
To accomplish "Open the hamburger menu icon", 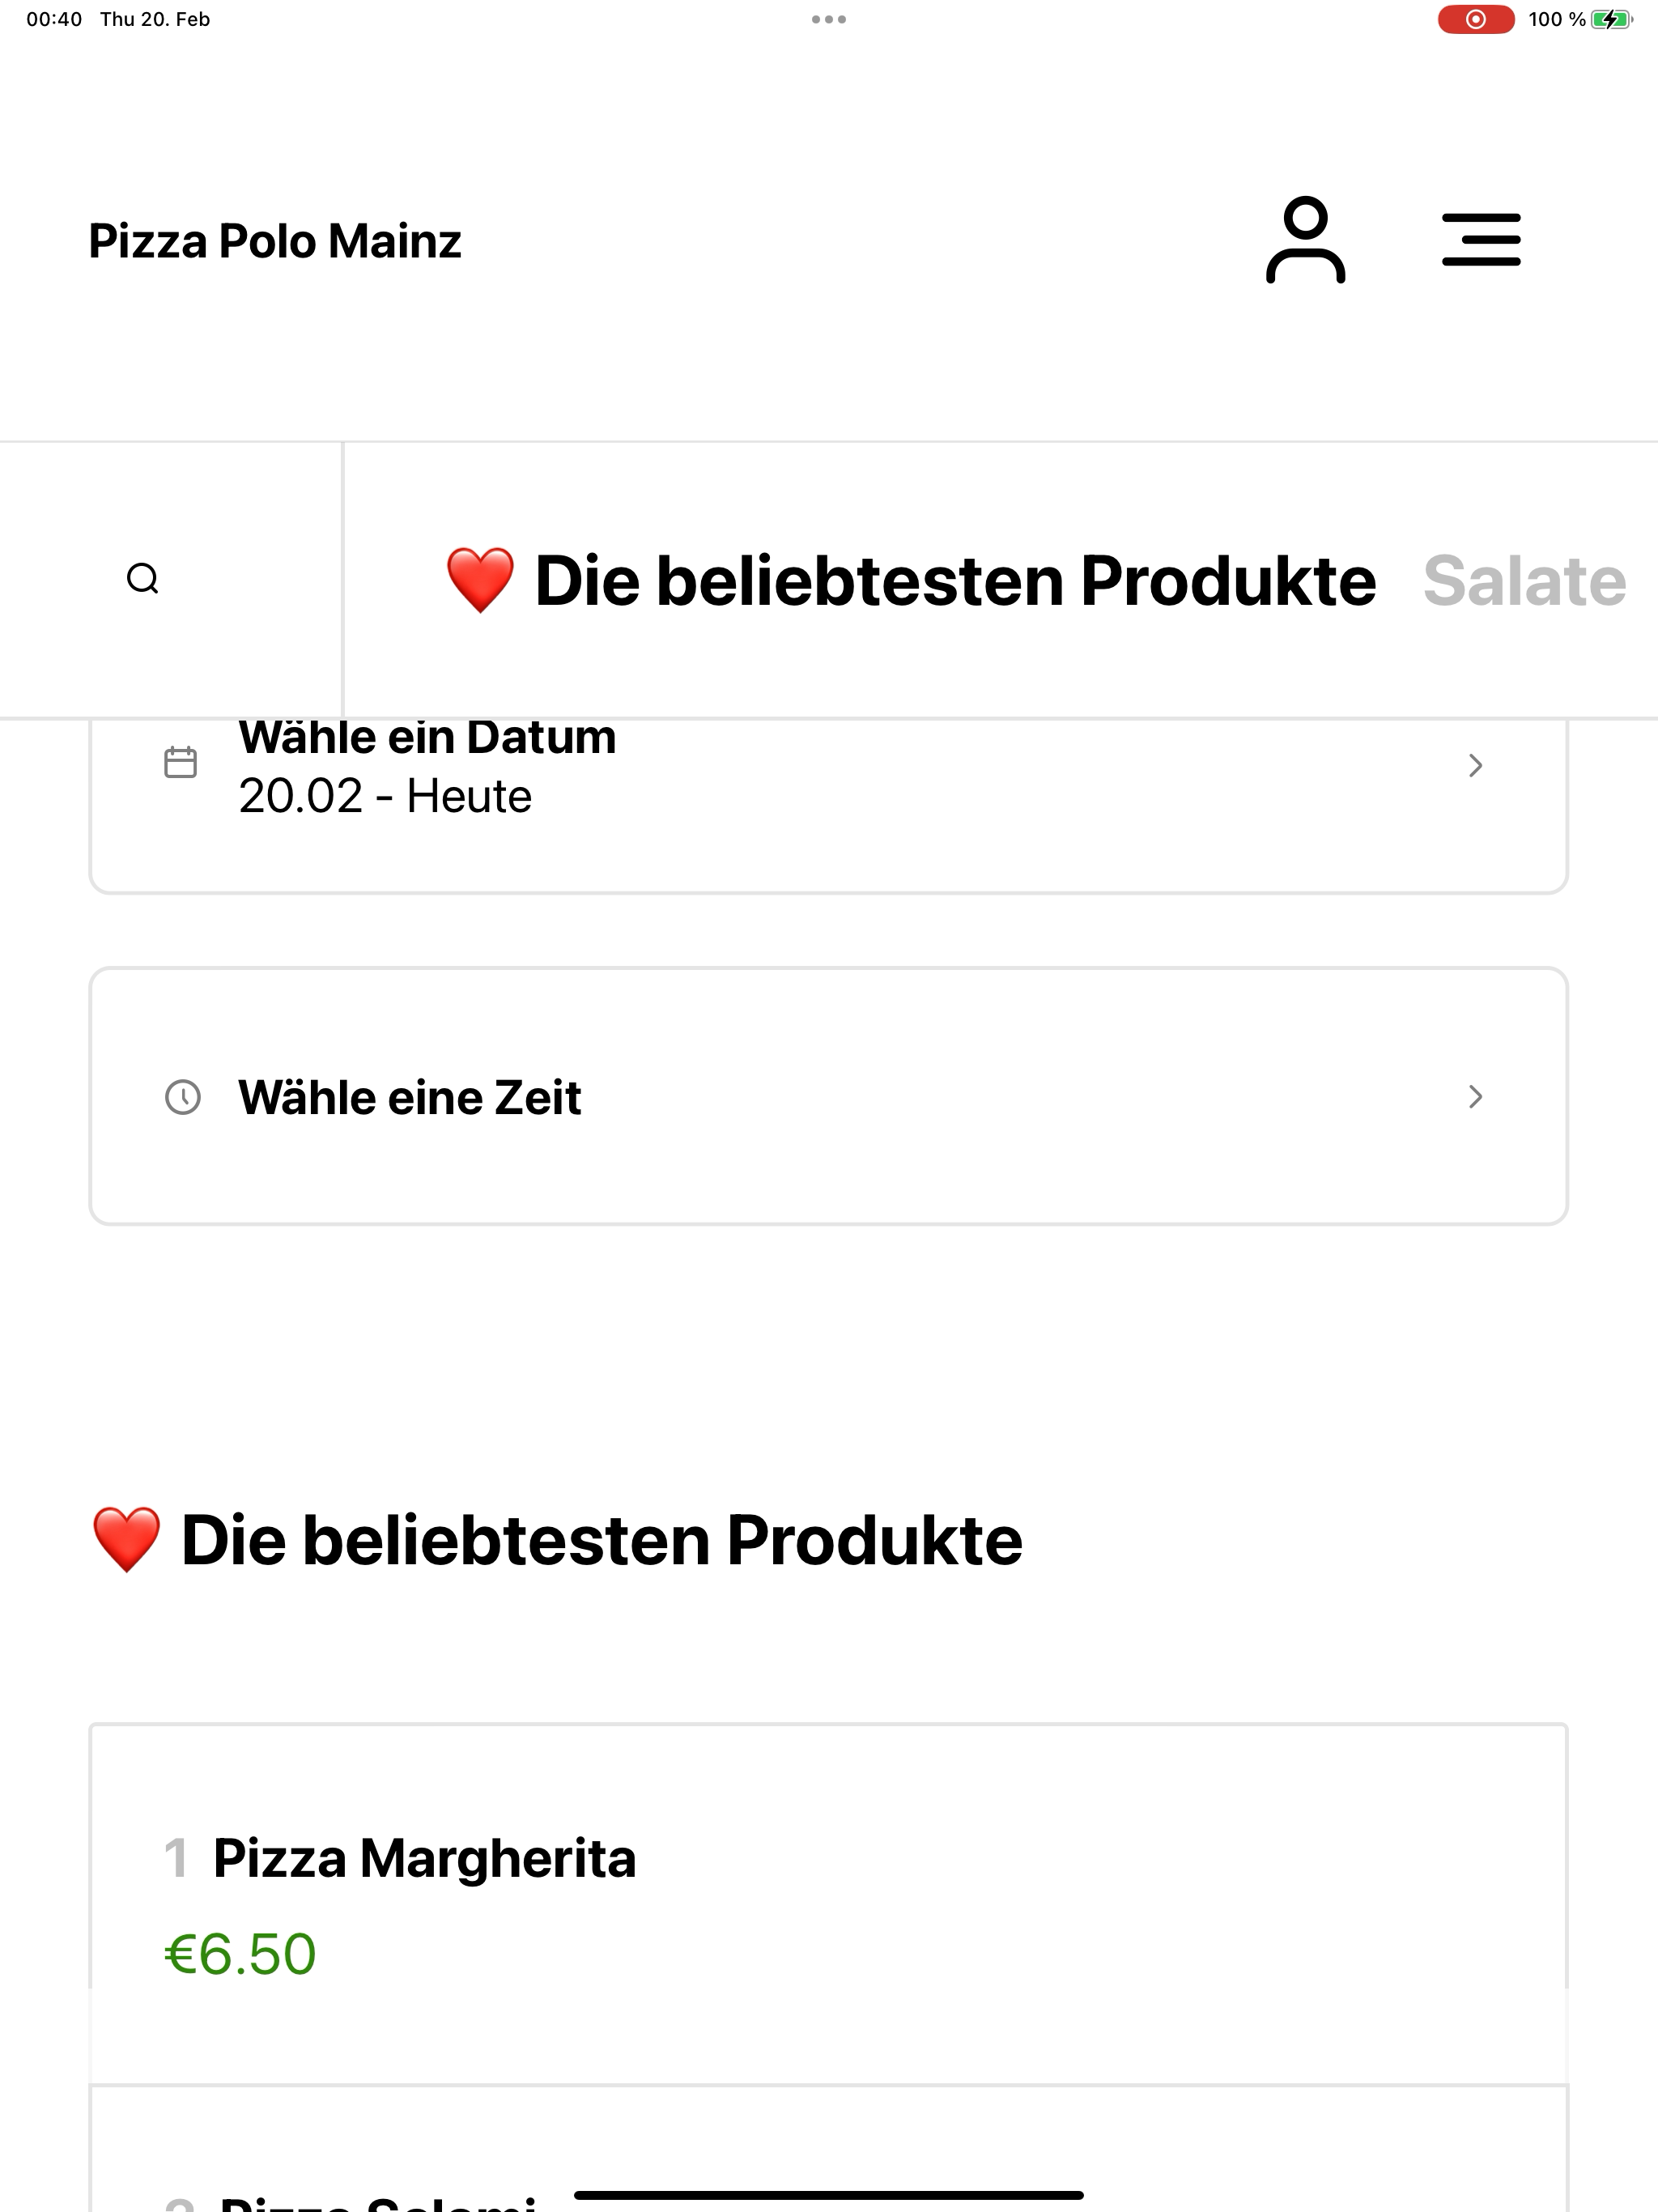I will [1481, 240].
